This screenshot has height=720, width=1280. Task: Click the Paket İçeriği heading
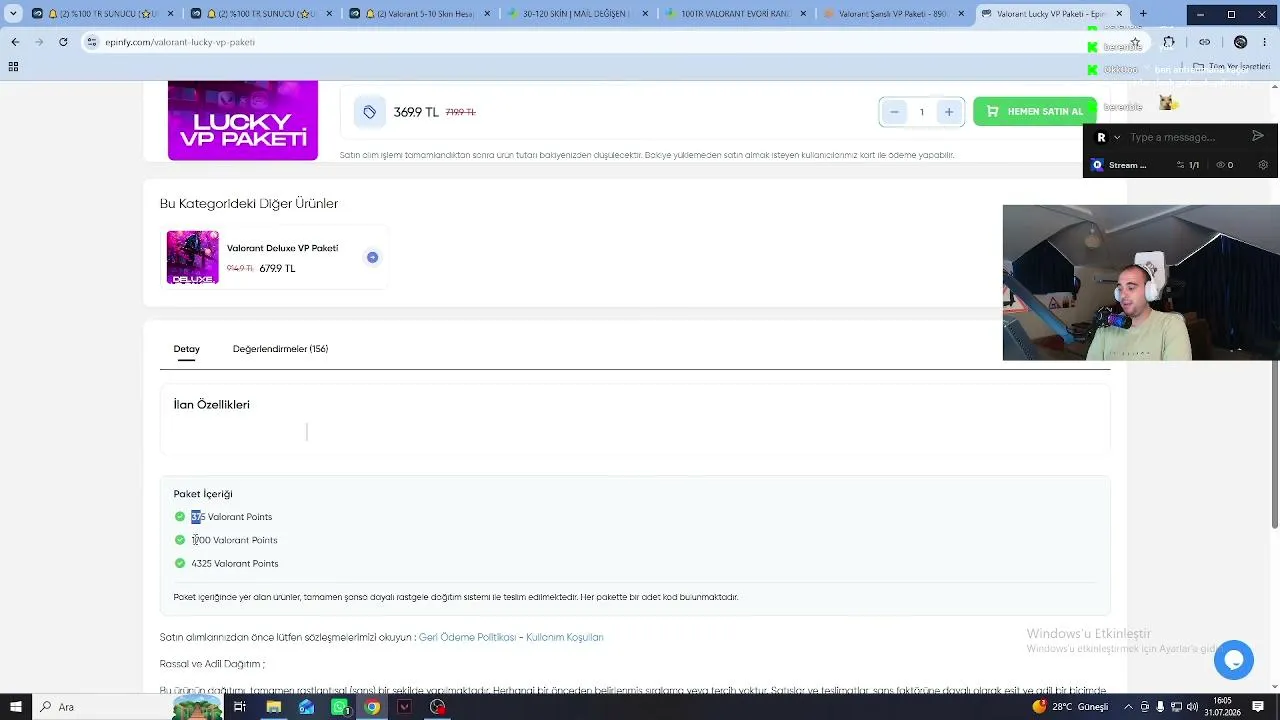pyautogui.click(x=203, y=494)
